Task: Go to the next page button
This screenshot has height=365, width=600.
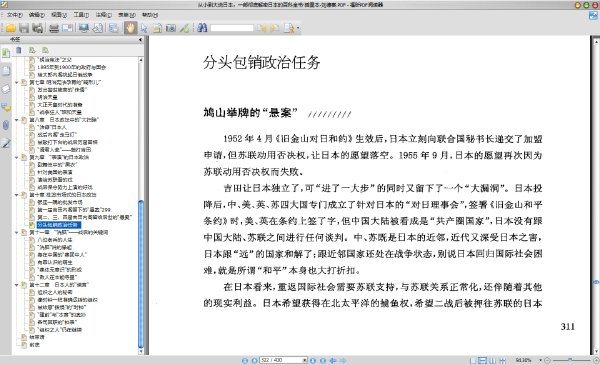Action: pyautogui.click(x=313, y=360)
